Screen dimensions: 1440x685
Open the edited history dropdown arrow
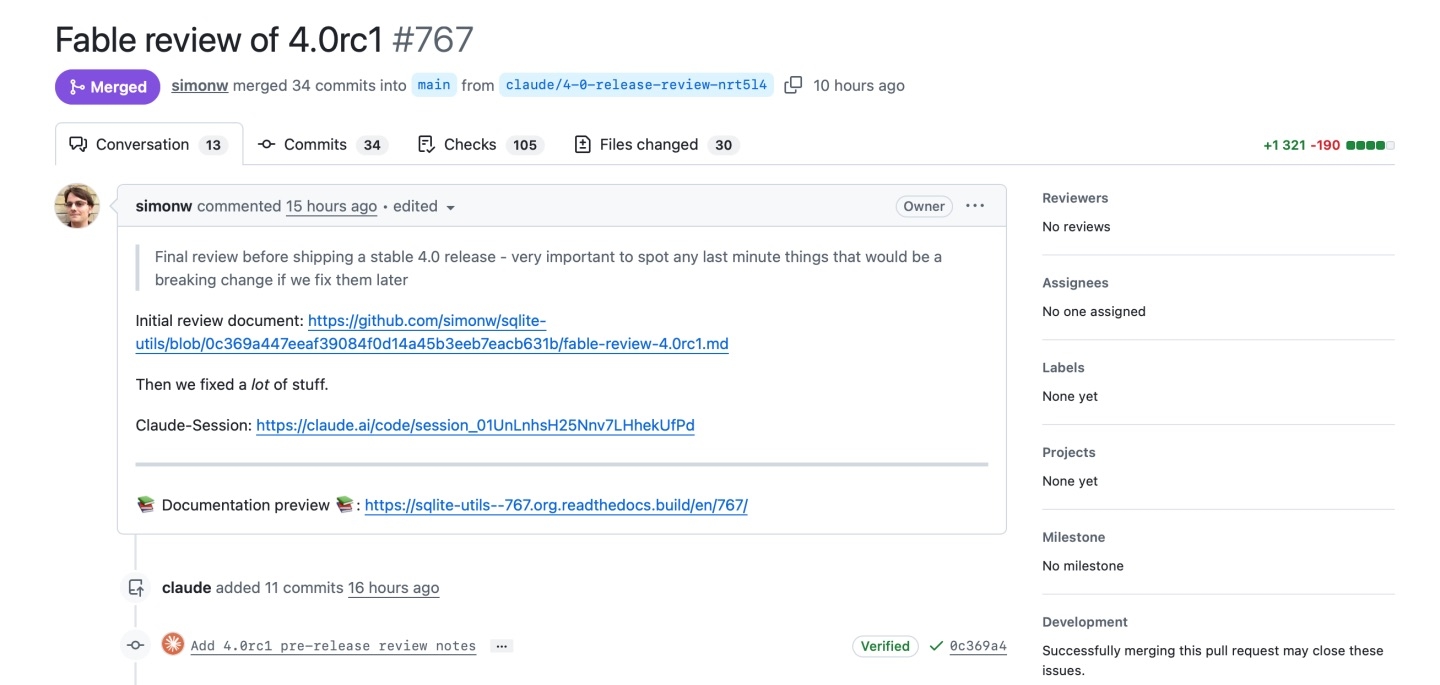[x=450, y=207]
